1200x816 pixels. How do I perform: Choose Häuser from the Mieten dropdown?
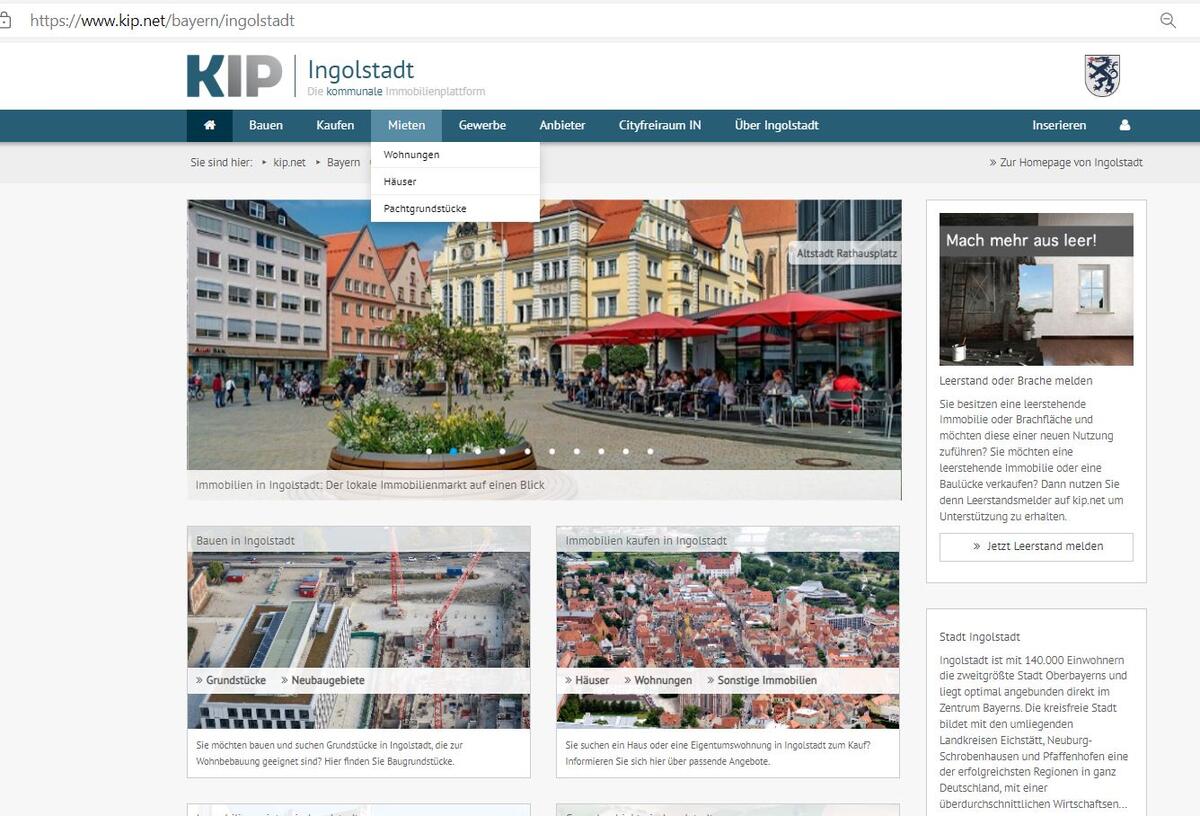400,182
